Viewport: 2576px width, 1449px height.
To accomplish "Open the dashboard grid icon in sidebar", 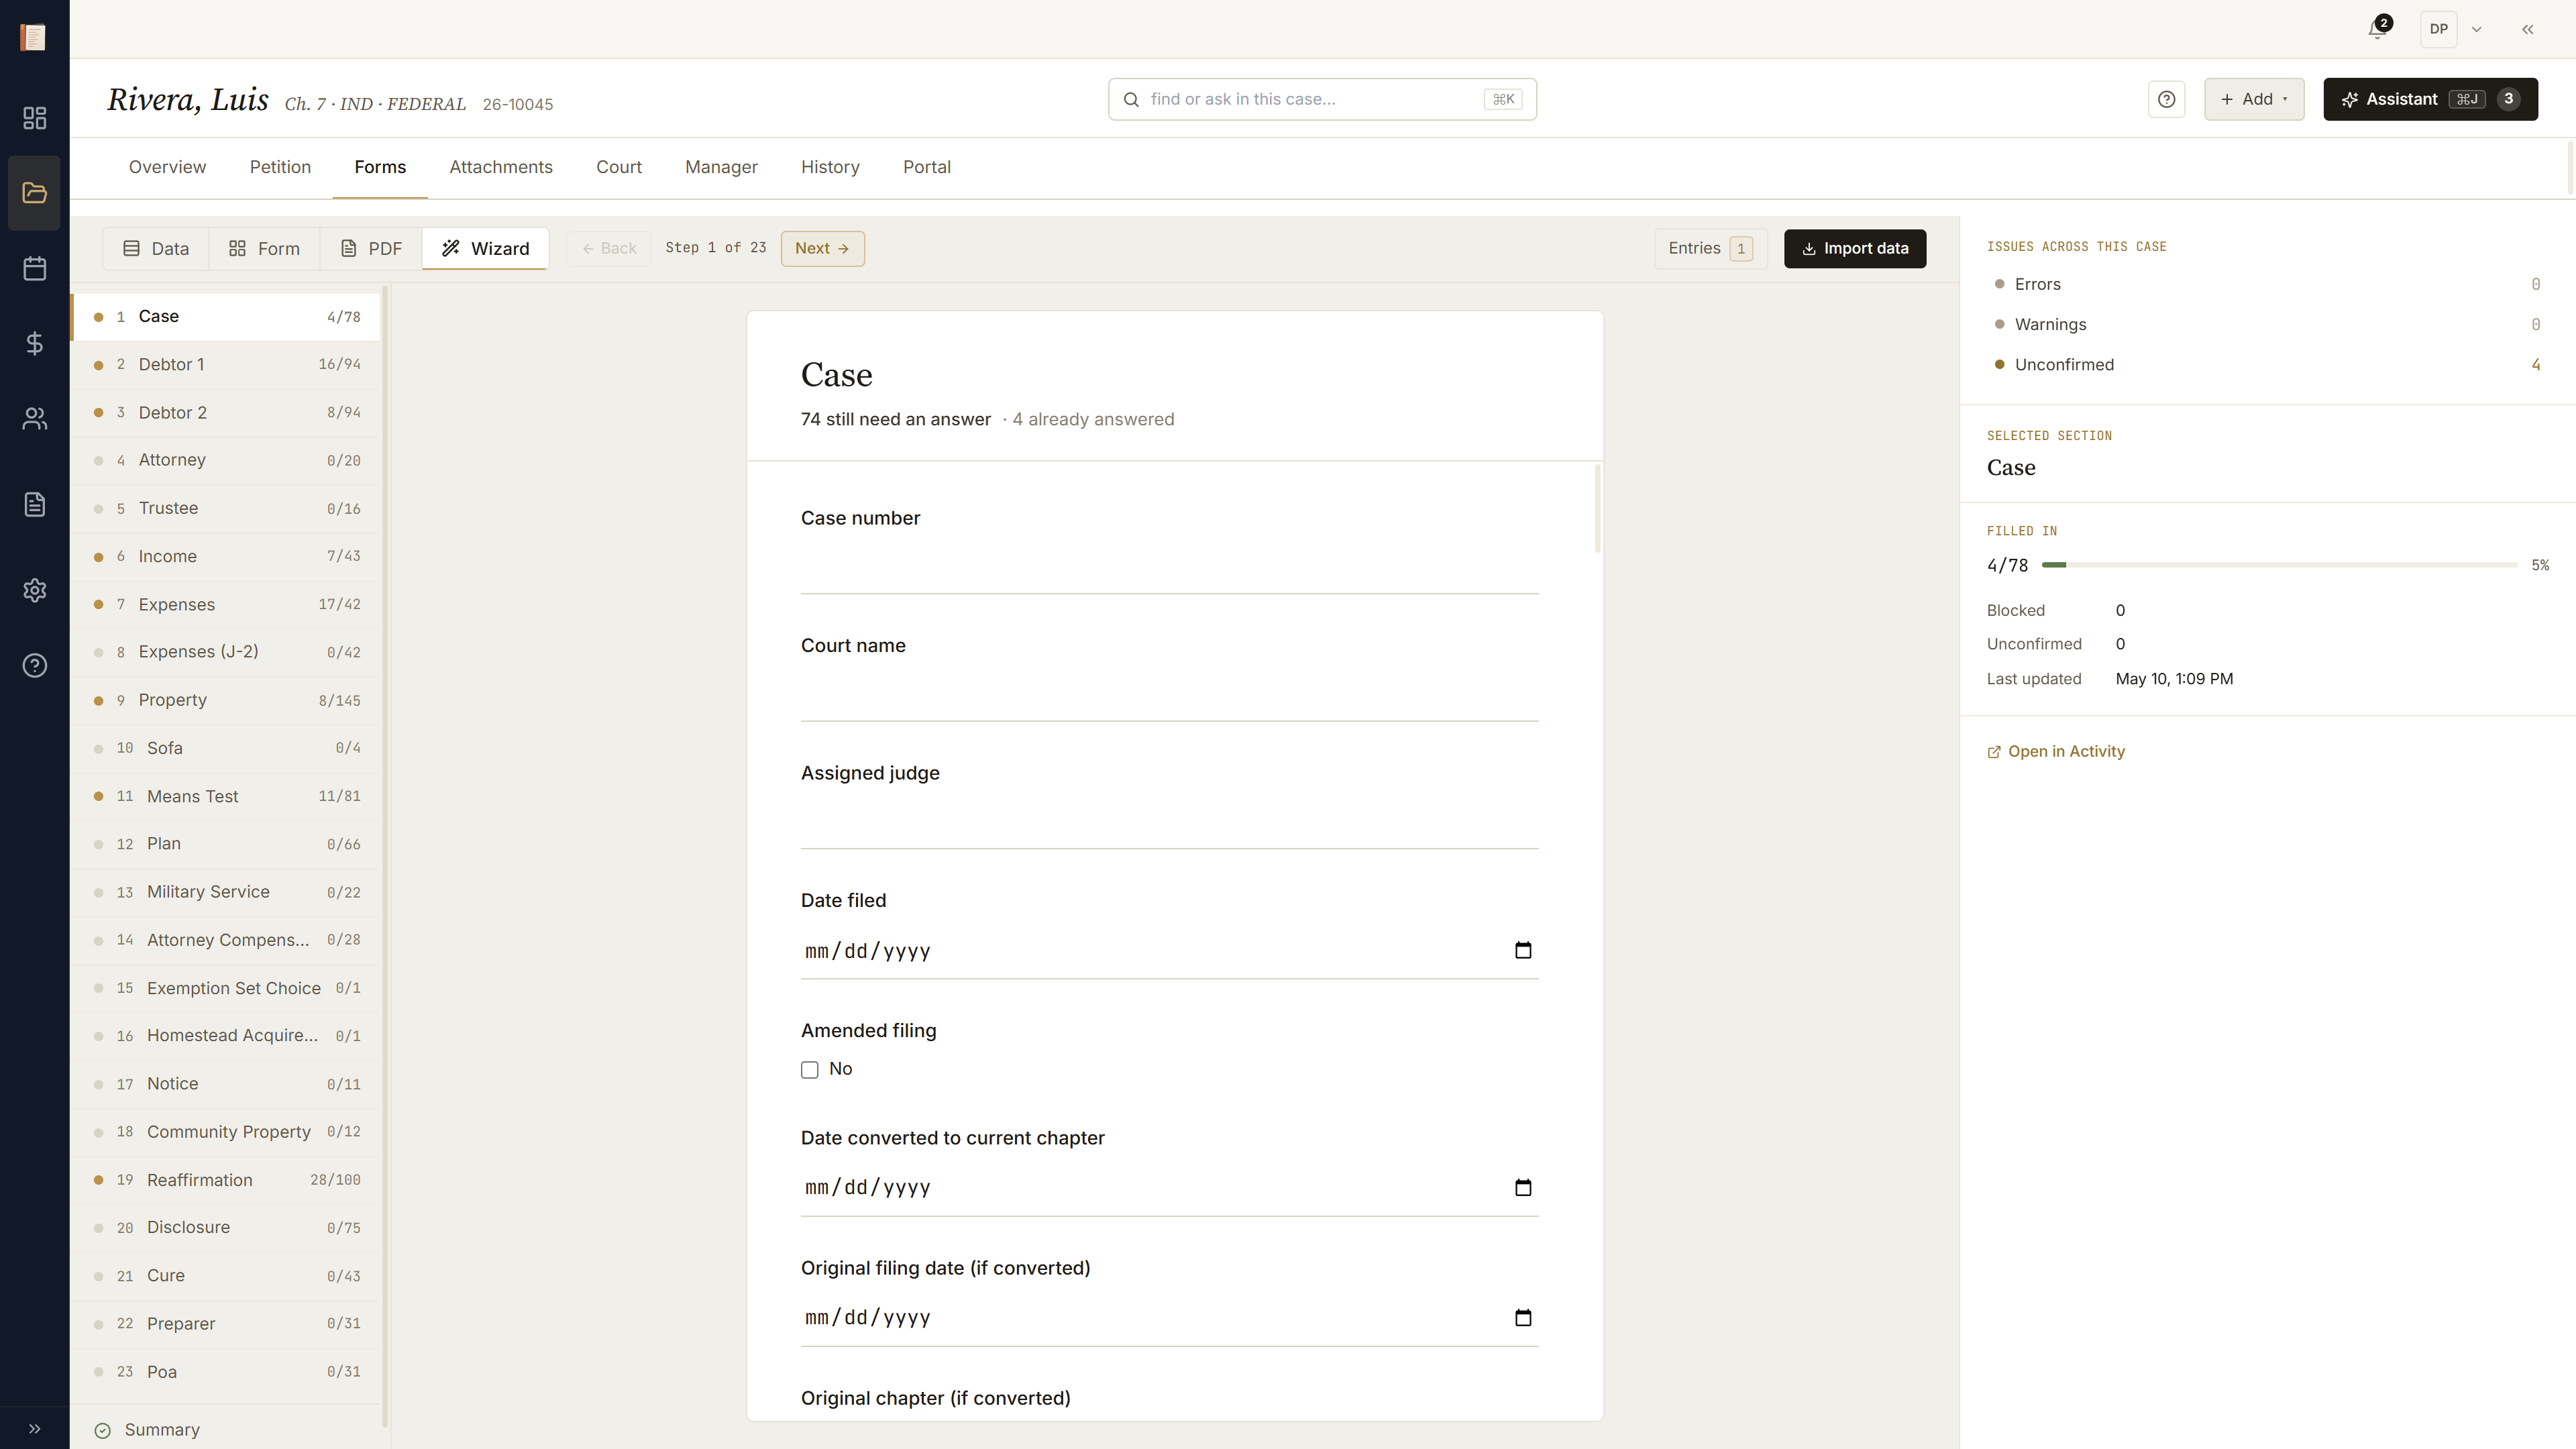I will 34,118.
